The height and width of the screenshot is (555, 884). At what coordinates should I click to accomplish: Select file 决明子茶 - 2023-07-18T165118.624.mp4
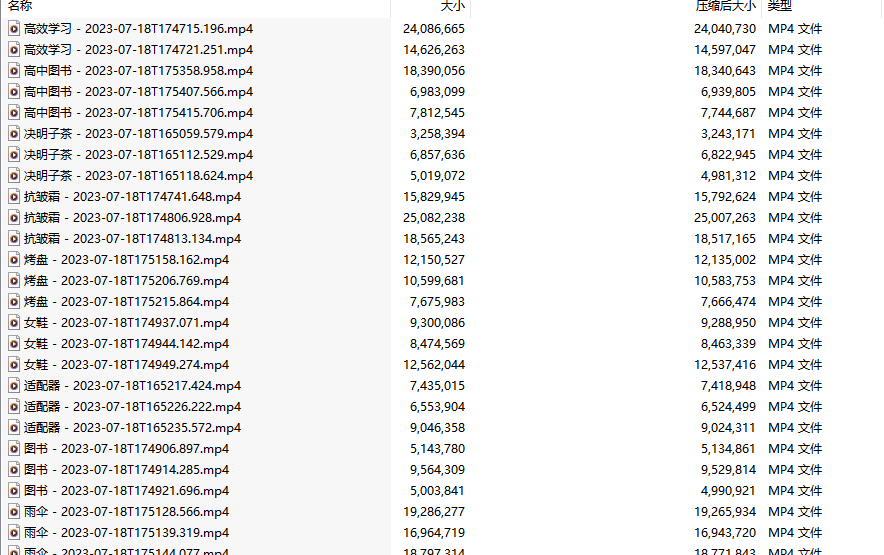click(x=139, y=176)
